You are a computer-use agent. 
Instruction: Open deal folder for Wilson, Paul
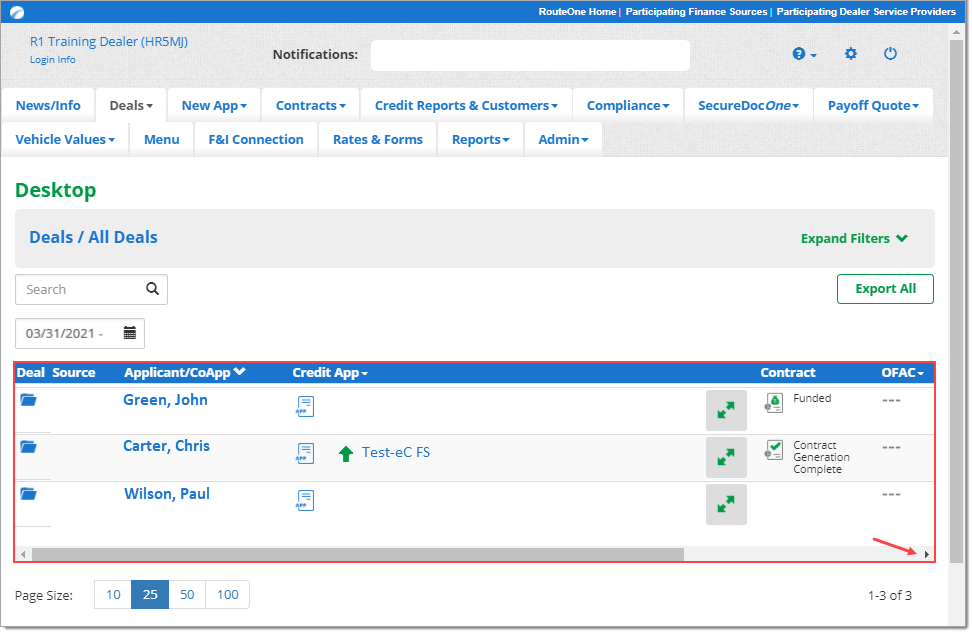29,493
